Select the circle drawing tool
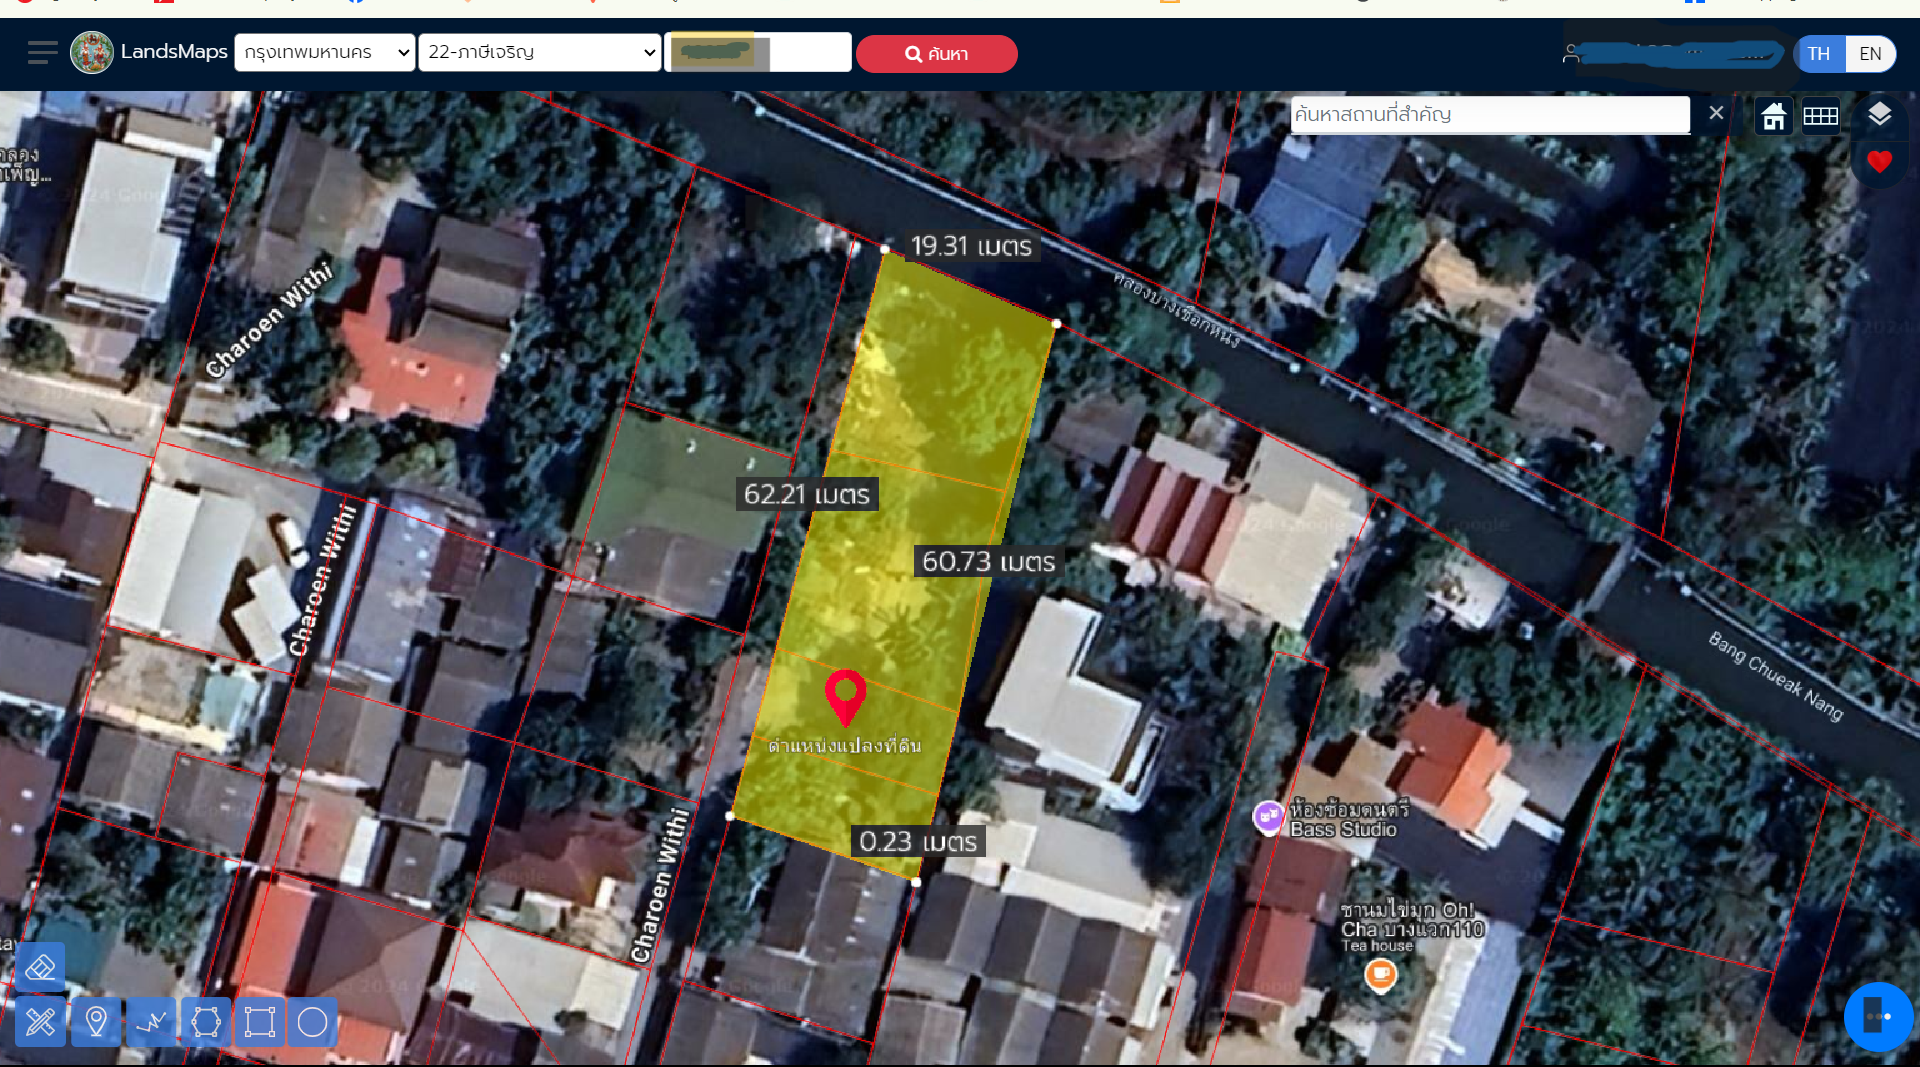 coord(313,1022)
